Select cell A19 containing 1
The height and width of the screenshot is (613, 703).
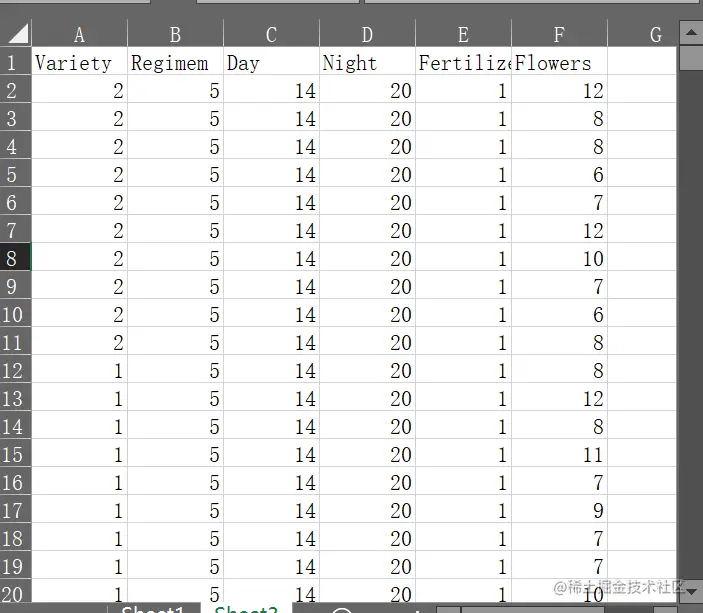pos(79,565)
